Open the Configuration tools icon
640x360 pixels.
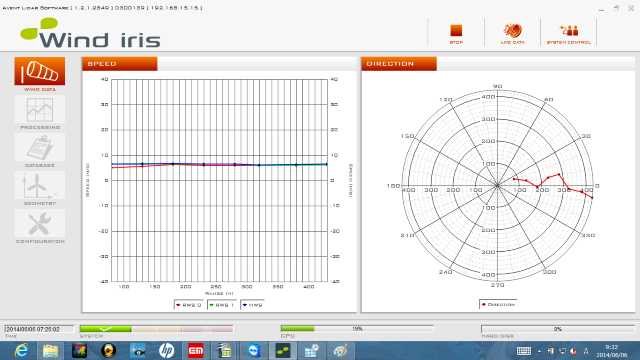(40, 223)
